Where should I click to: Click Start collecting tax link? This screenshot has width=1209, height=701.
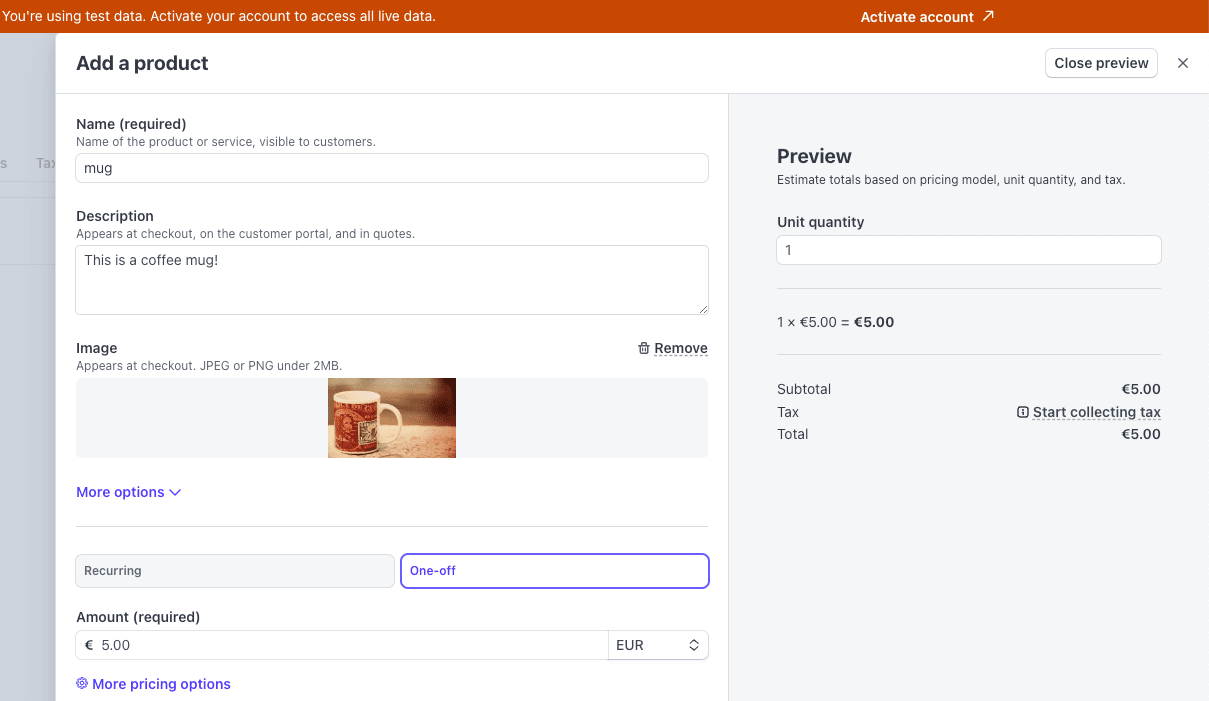[1096, 412]
